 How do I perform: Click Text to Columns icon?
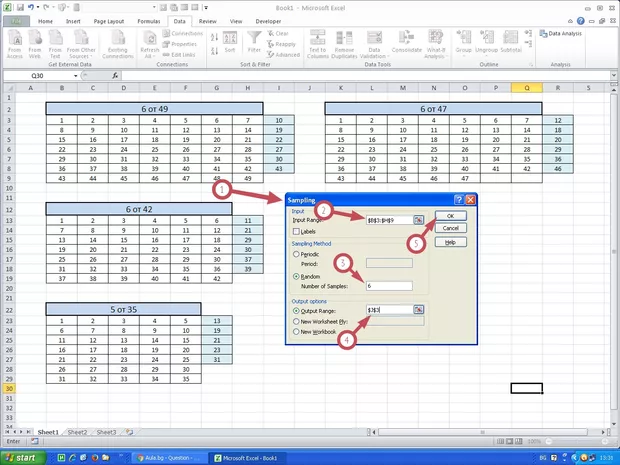318,44
